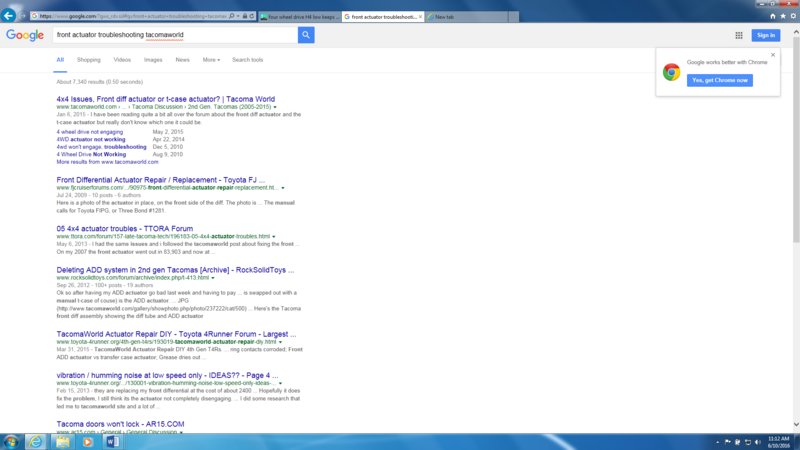Click the page scrollbar down arrow
This screenshot has height=450, width=800.
coord(796,424)
